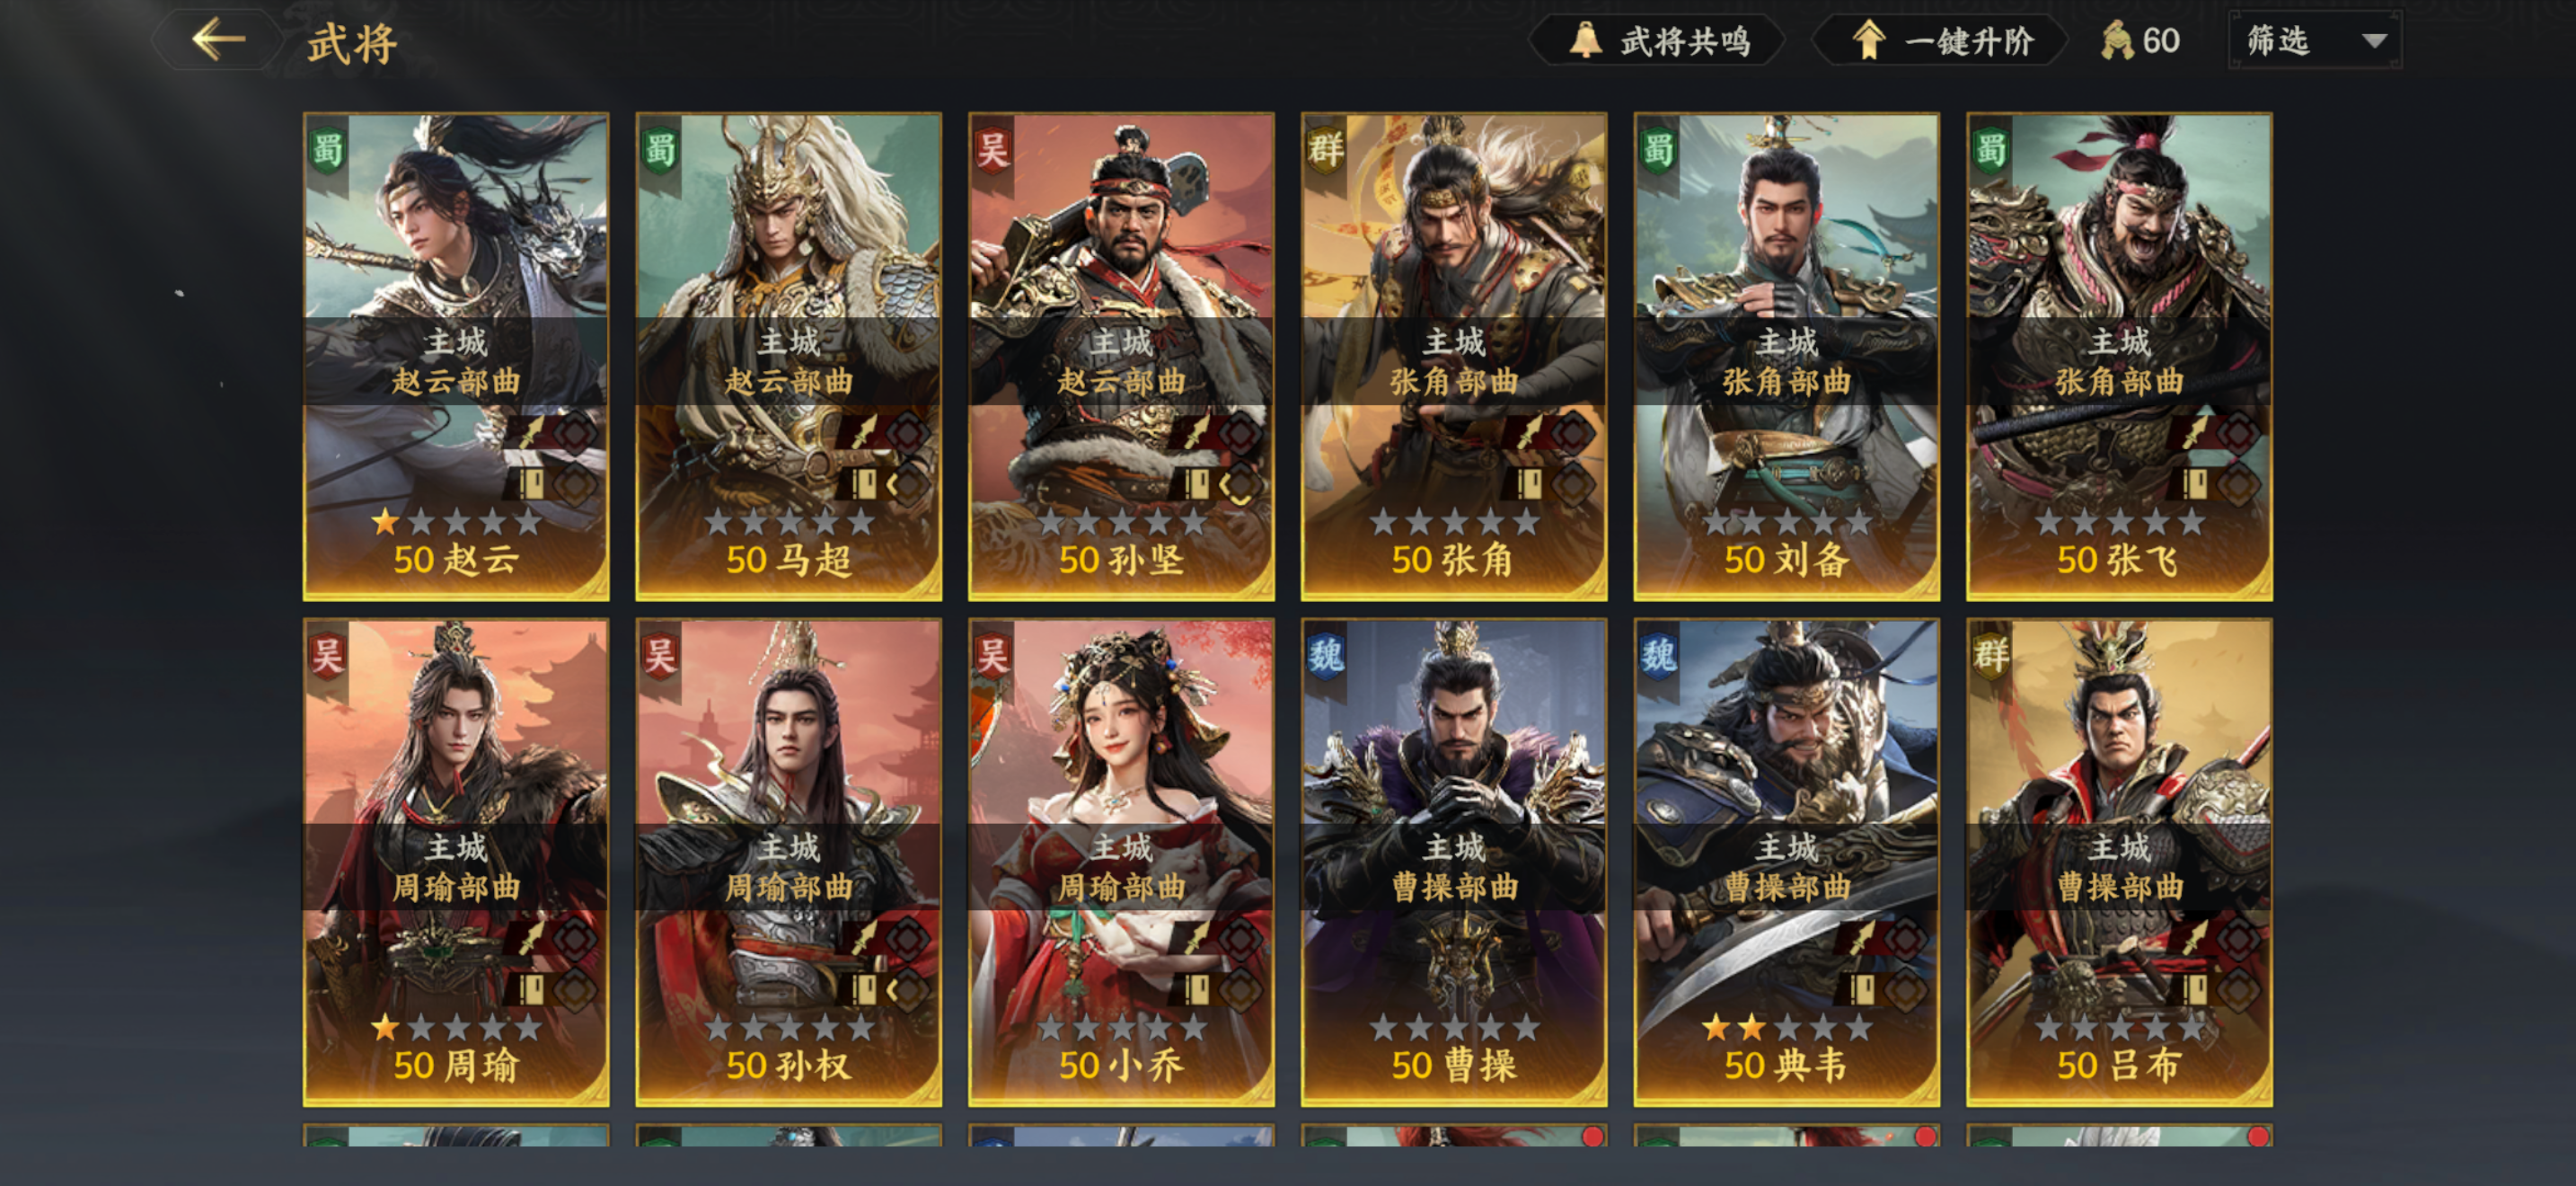Click the book skill icon on 张角 card
The width and height of the screenshot is (2576, 1186).
tap(1528, 484)
